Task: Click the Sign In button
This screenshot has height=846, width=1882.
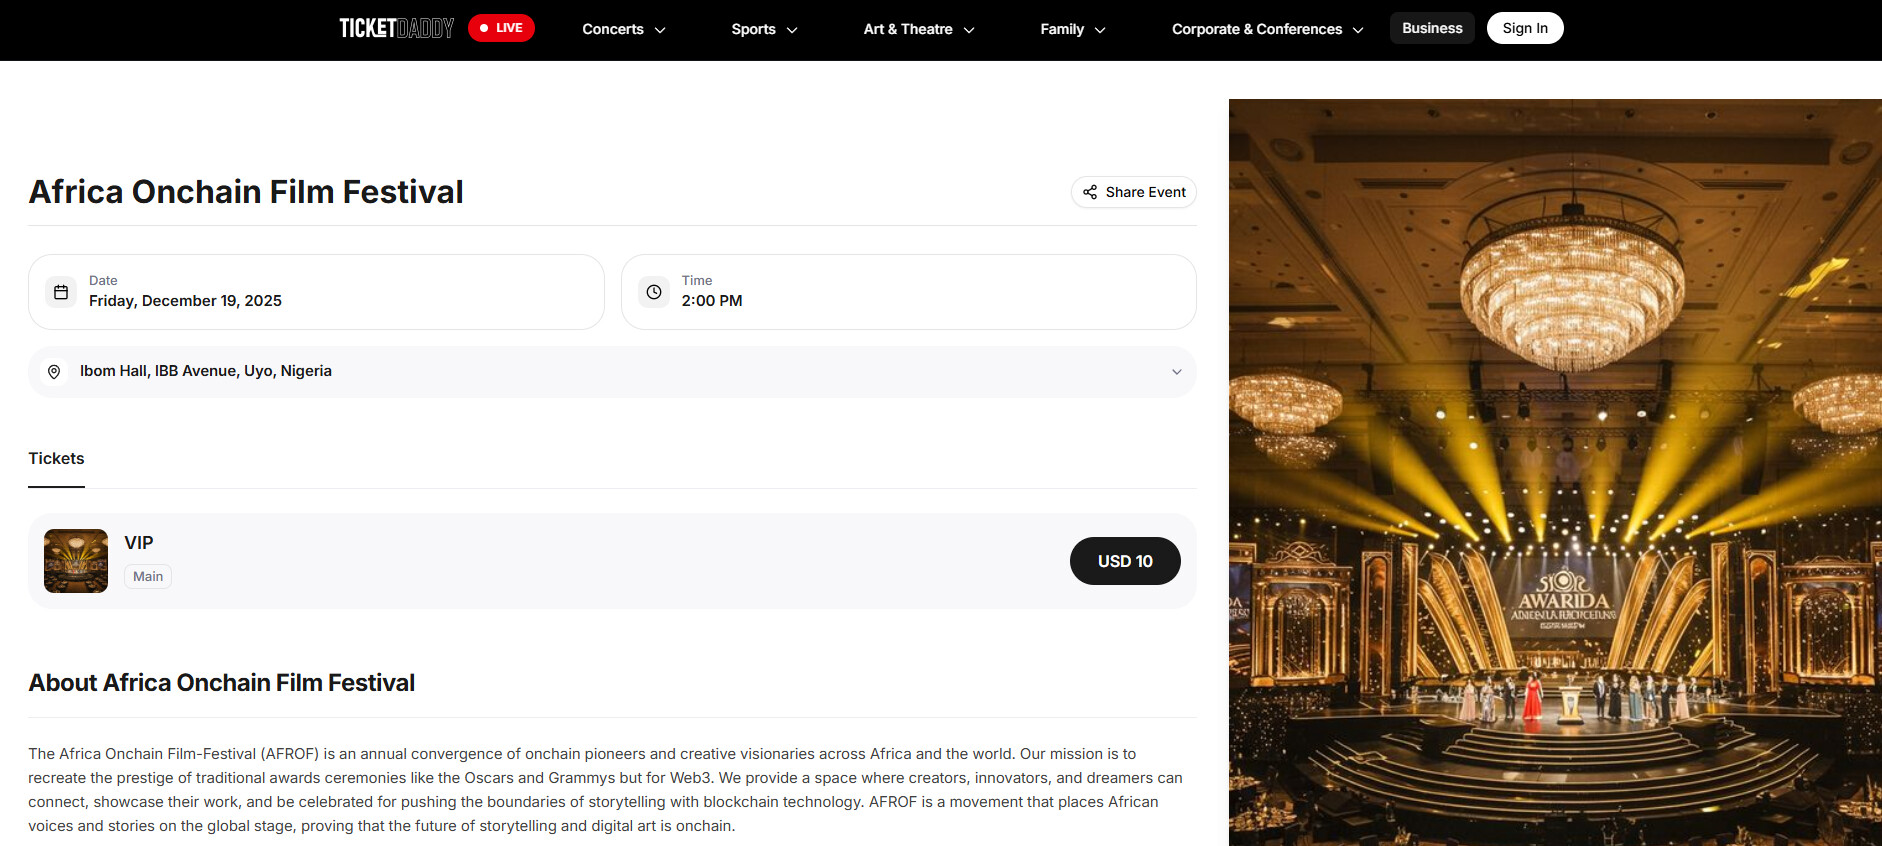Action: 1525,28
